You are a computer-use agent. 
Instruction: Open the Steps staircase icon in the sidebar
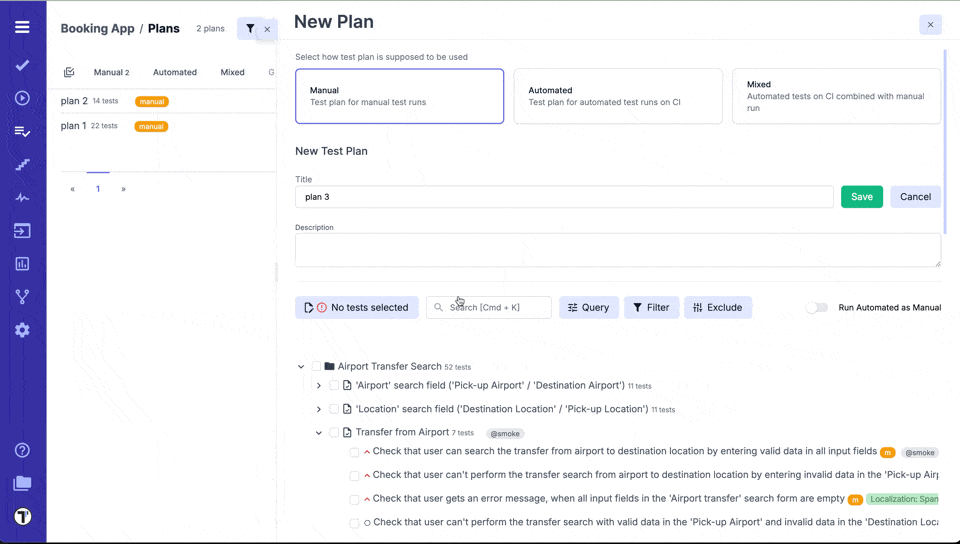tap(22, 164)
